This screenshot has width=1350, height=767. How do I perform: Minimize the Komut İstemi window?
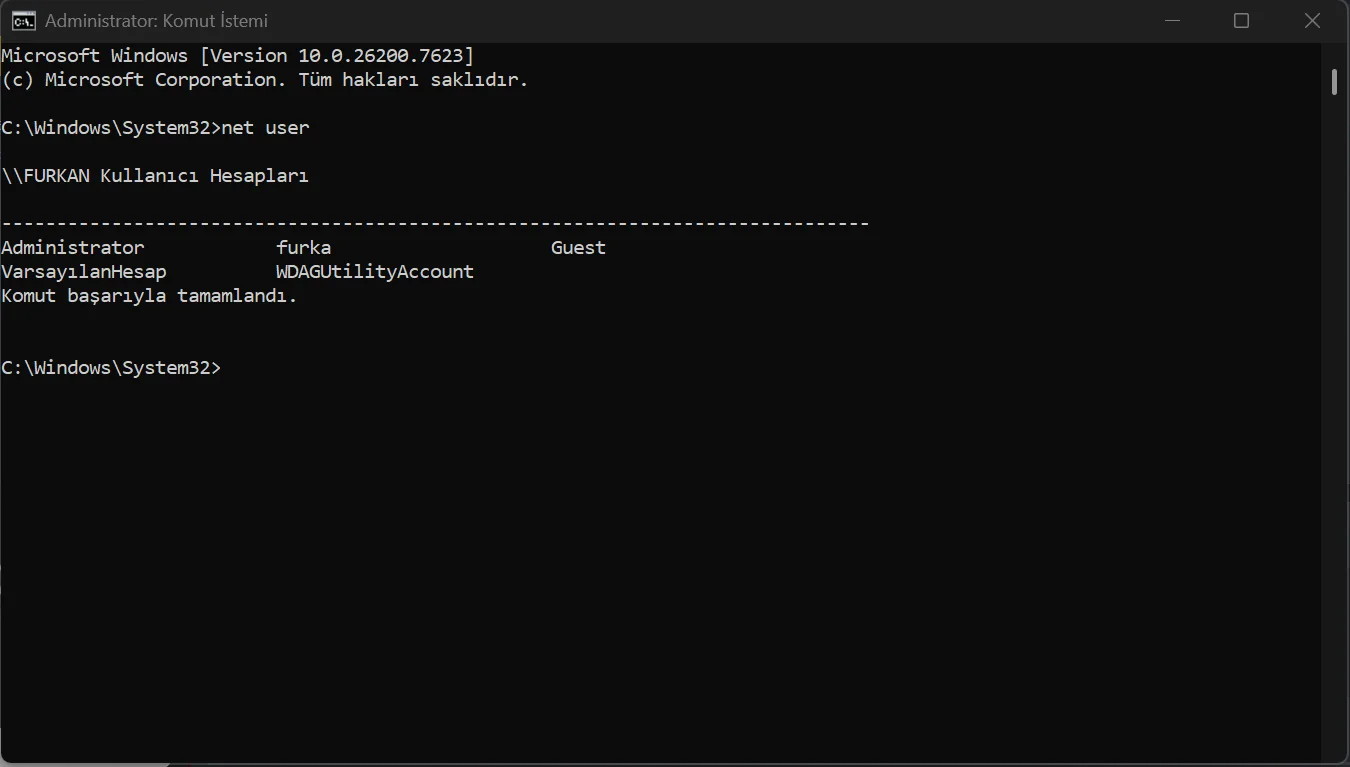[x=1171, y=21]
